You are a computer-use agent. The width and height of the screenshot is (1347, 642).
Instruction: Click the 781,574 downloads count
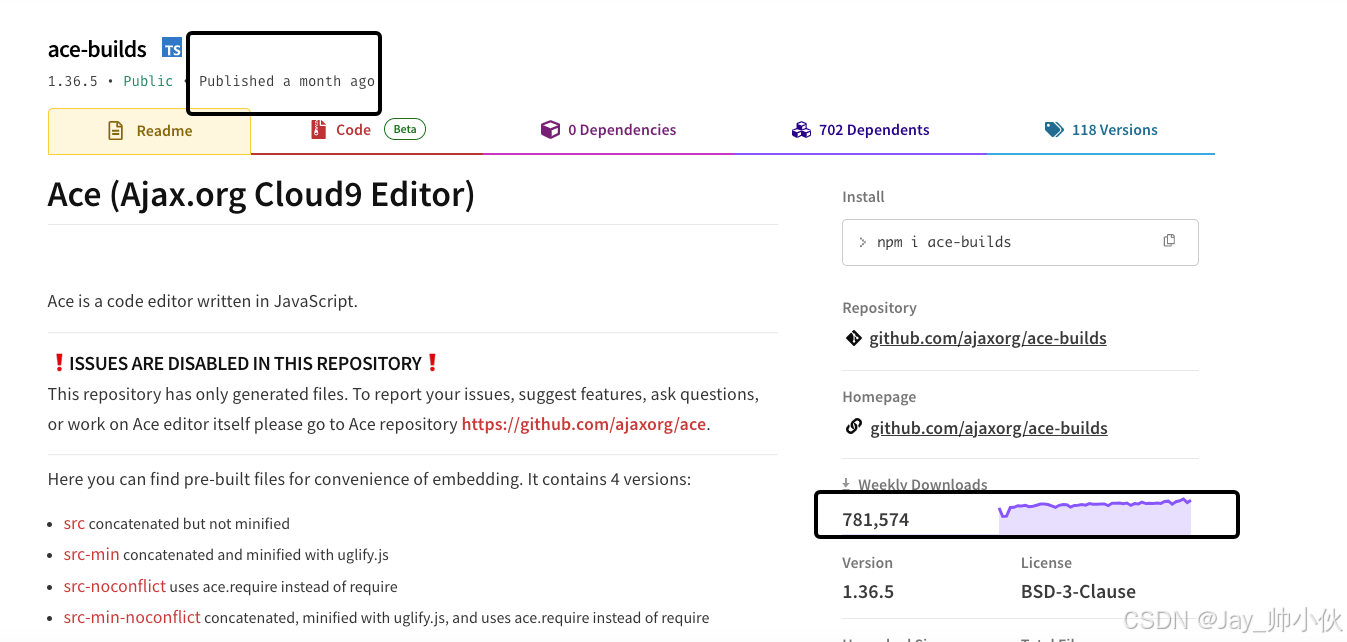coord(876,520)
